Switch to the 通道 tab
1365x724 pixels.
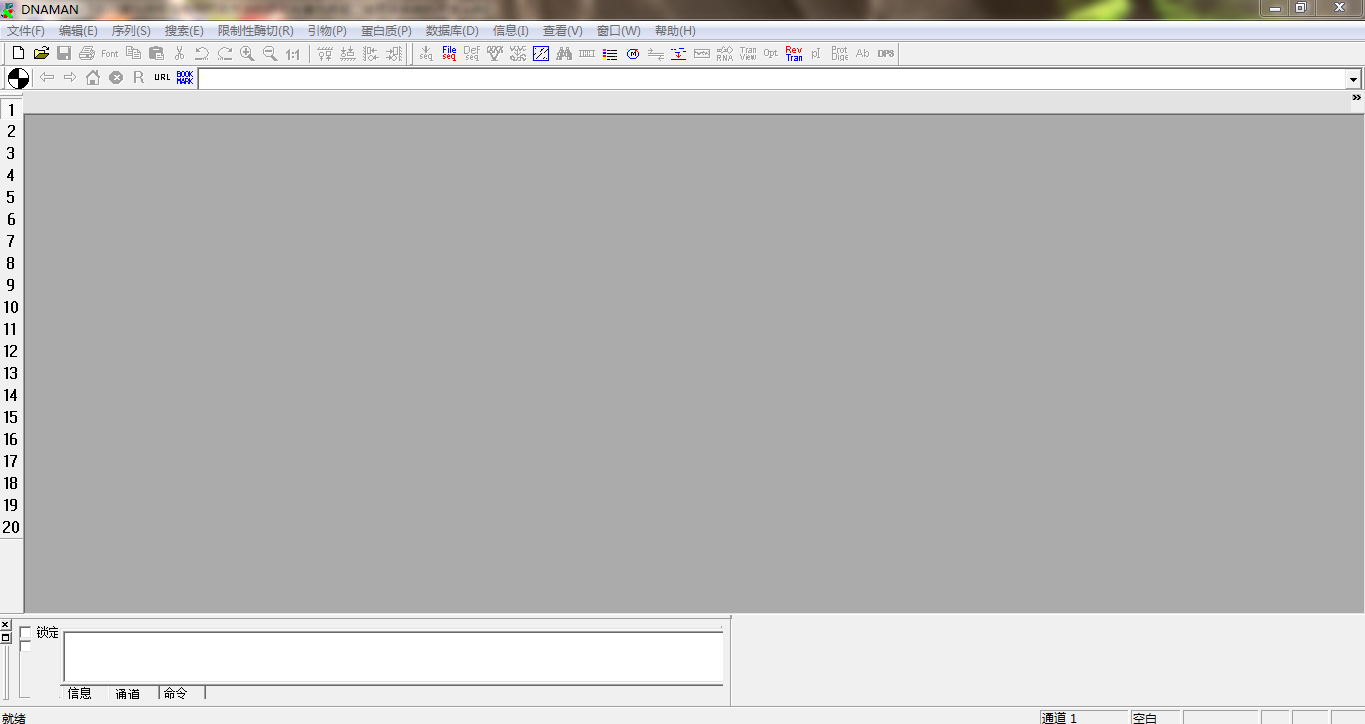[128, 693]
